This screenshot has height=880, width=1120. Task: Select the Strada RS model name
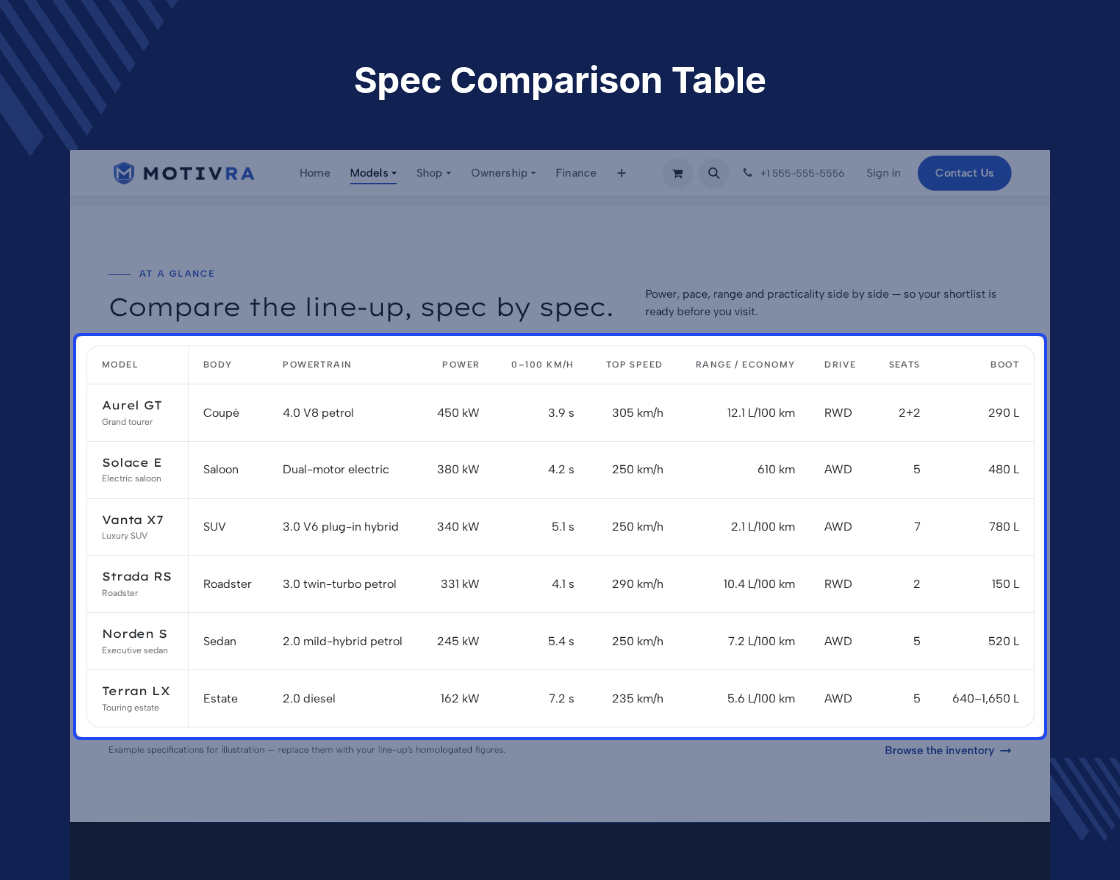(x=136, y=576)
